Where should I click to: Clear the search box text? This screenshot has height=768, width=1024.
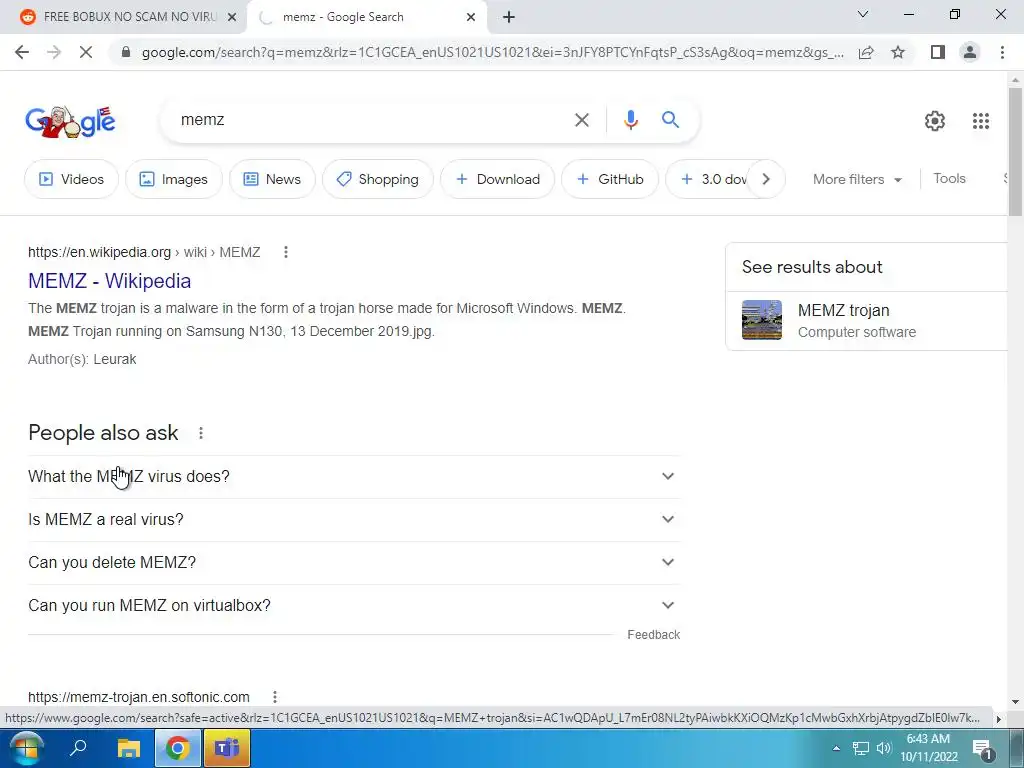[x=581, y=120]
